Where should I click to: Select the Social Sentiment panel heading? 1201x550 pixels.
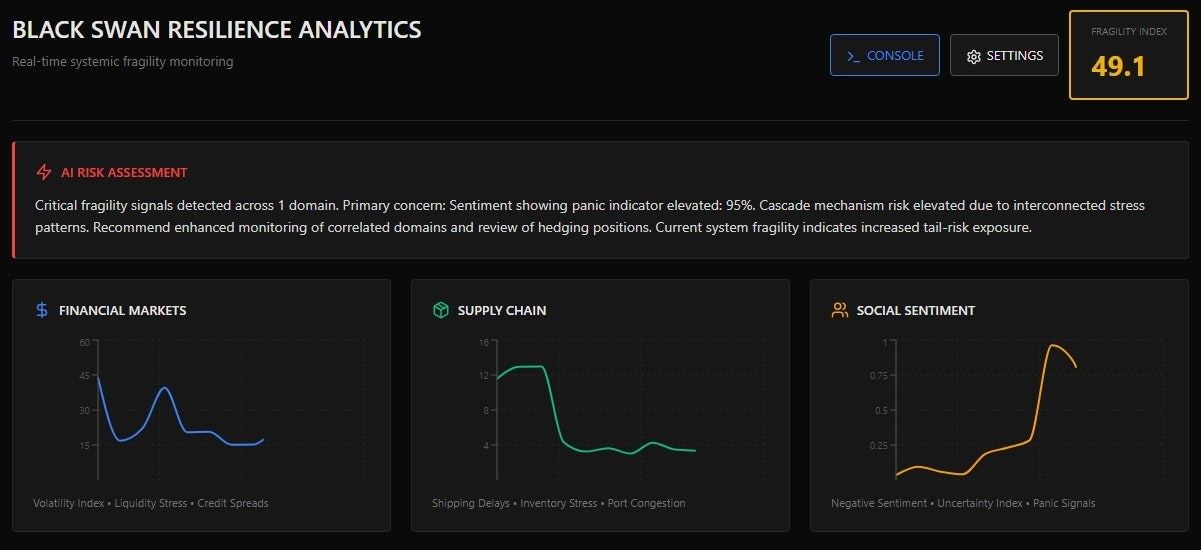click(915, 310)
